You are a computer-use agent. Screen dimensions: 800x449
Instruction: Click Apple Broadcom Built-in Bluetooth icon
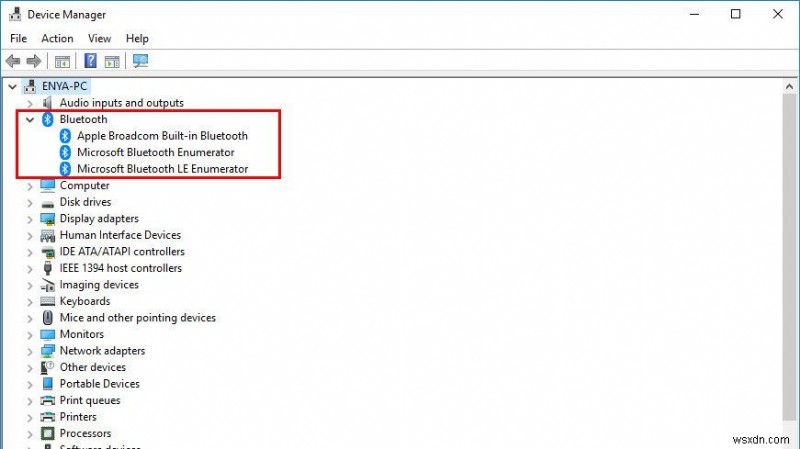65,136
